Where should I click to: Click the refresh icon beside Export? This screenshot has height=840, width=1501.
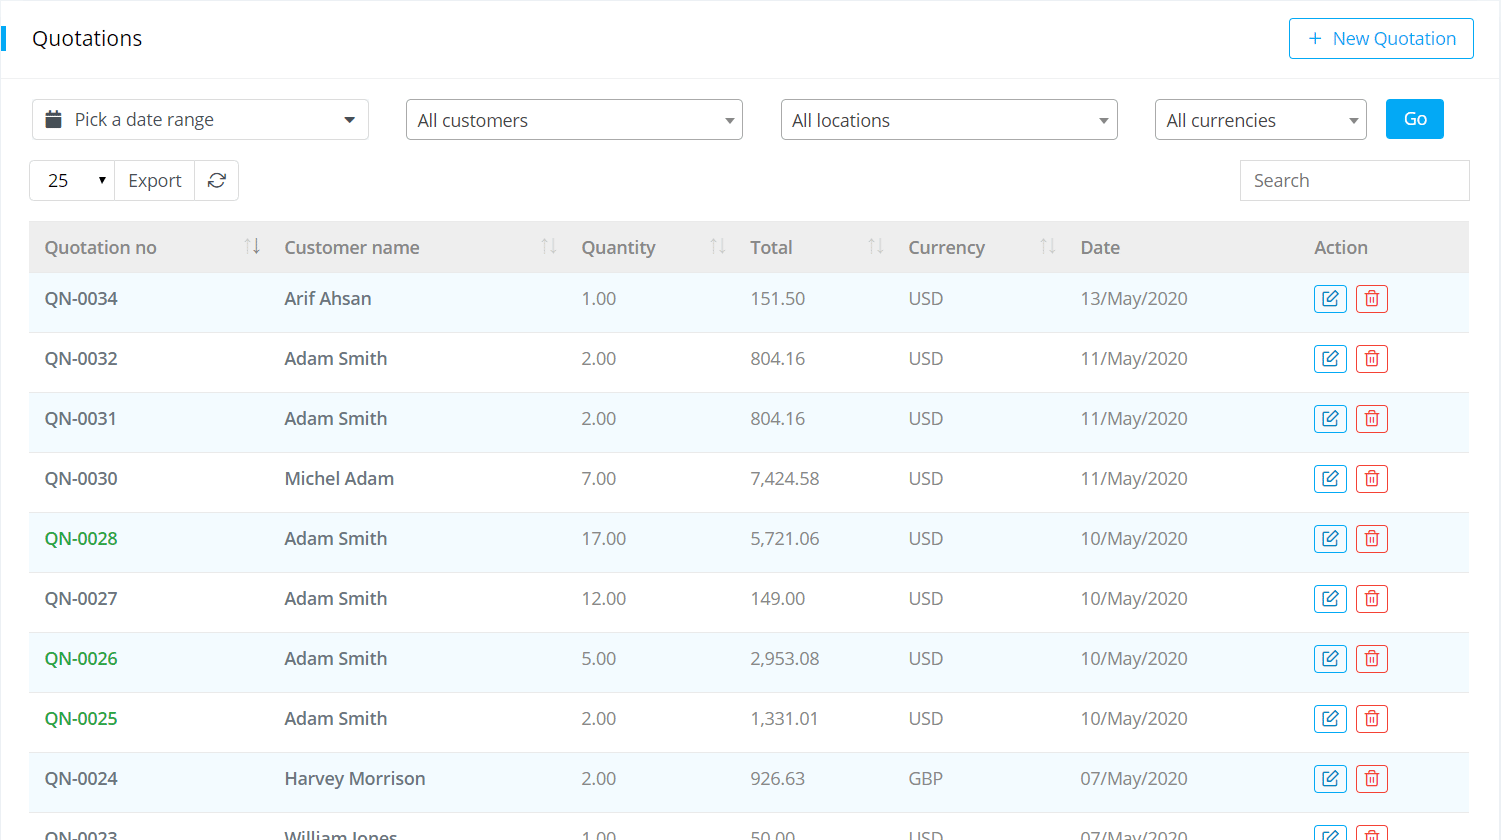(x=216, y=181)
